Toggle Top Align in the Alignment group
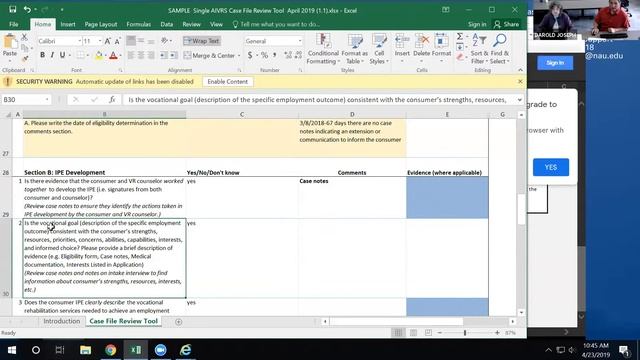Viewport: 640px width, 360px height. tap(131, 41)
